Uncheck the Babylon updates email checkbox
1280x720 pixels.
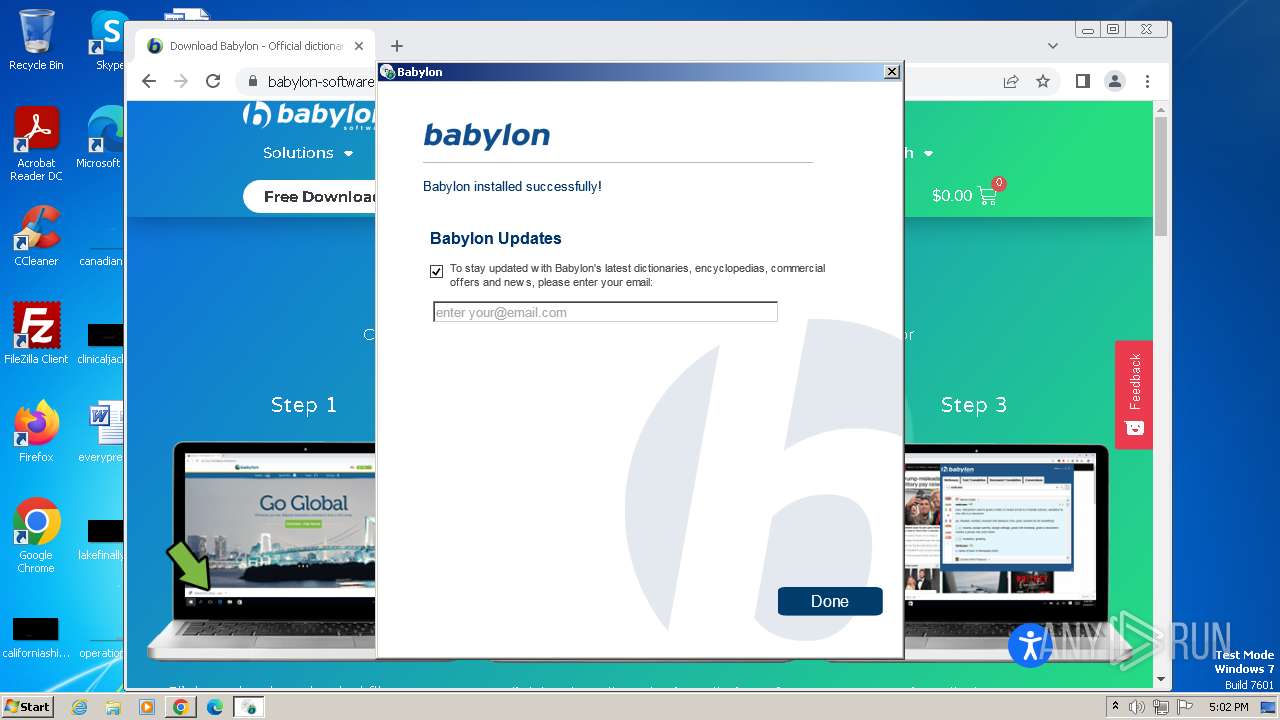point(436,271)
